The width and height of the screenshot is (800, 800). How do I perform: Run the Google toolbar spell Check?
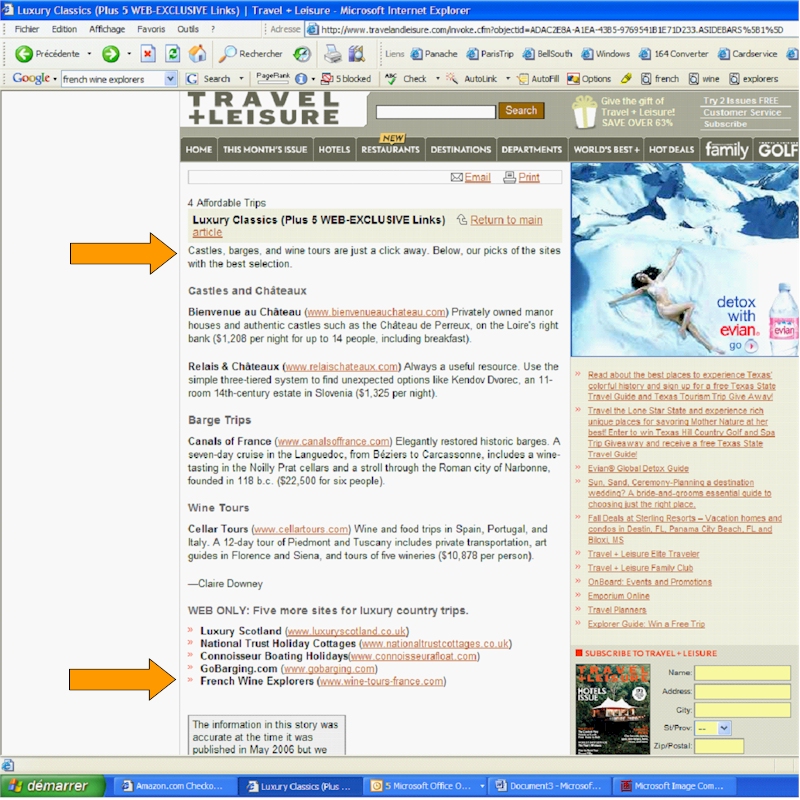(x=406, y=79)
